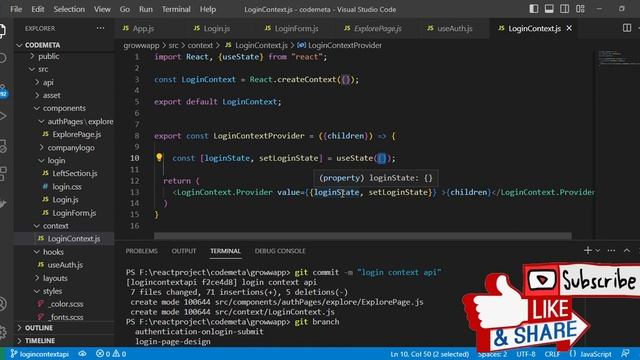Open the Selection menu
The width and height of the screenshot is (640, 360).
[69, 9]
